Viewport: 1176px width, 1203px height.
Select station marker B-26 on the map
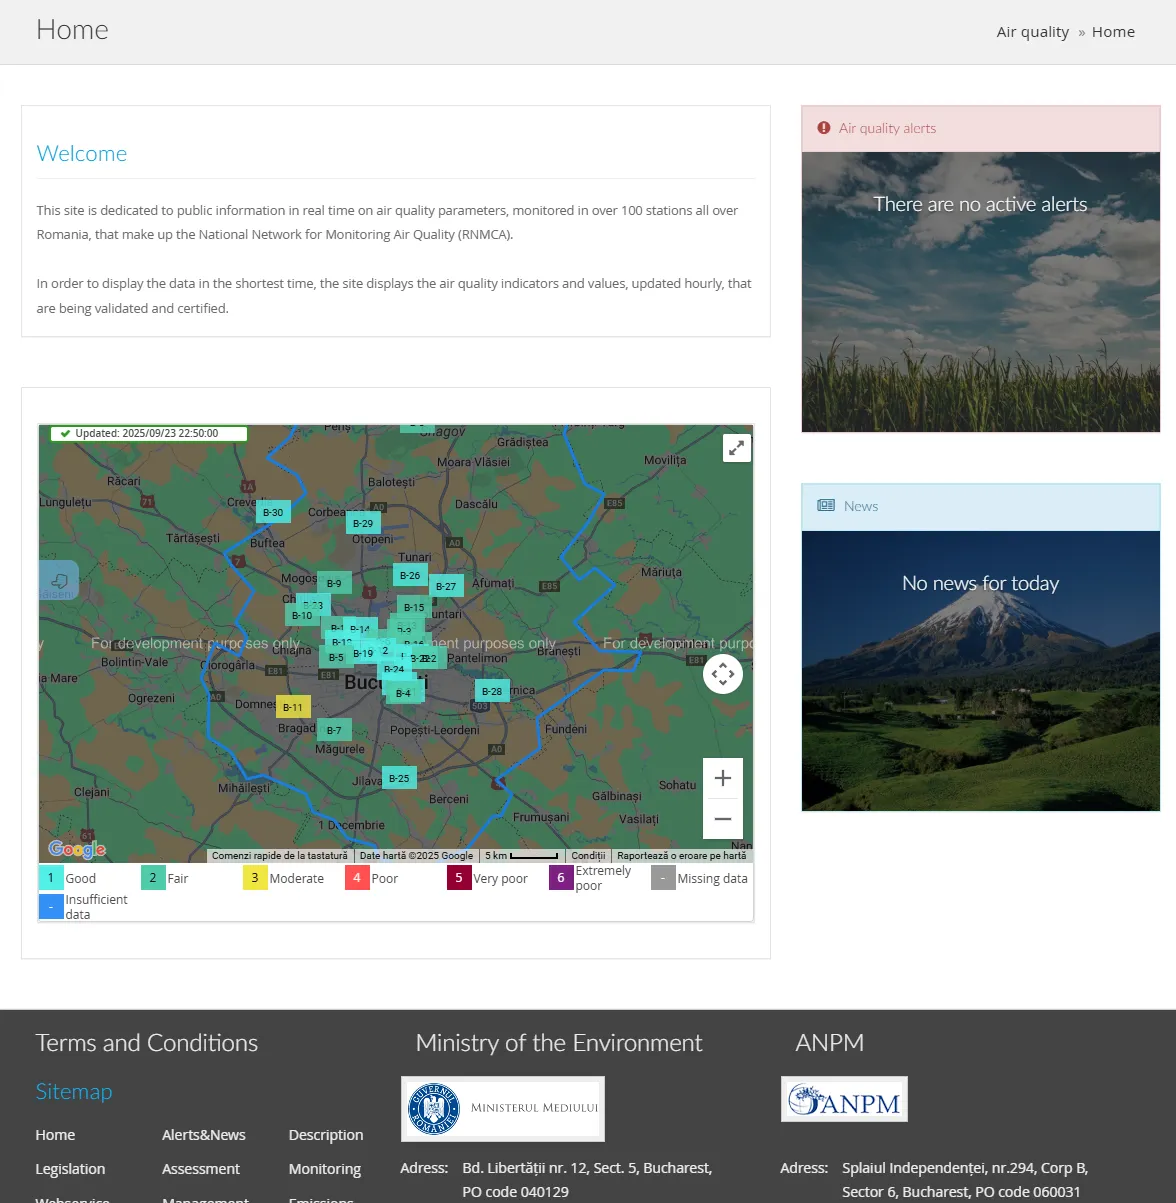(410, 575)
